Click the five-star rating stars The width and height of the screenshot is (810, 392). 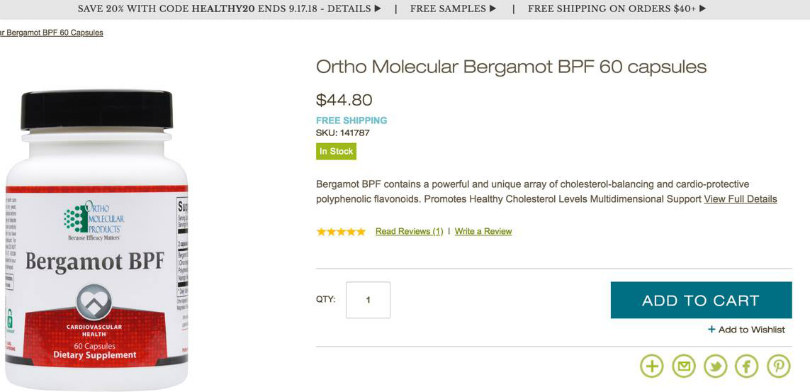341,231
